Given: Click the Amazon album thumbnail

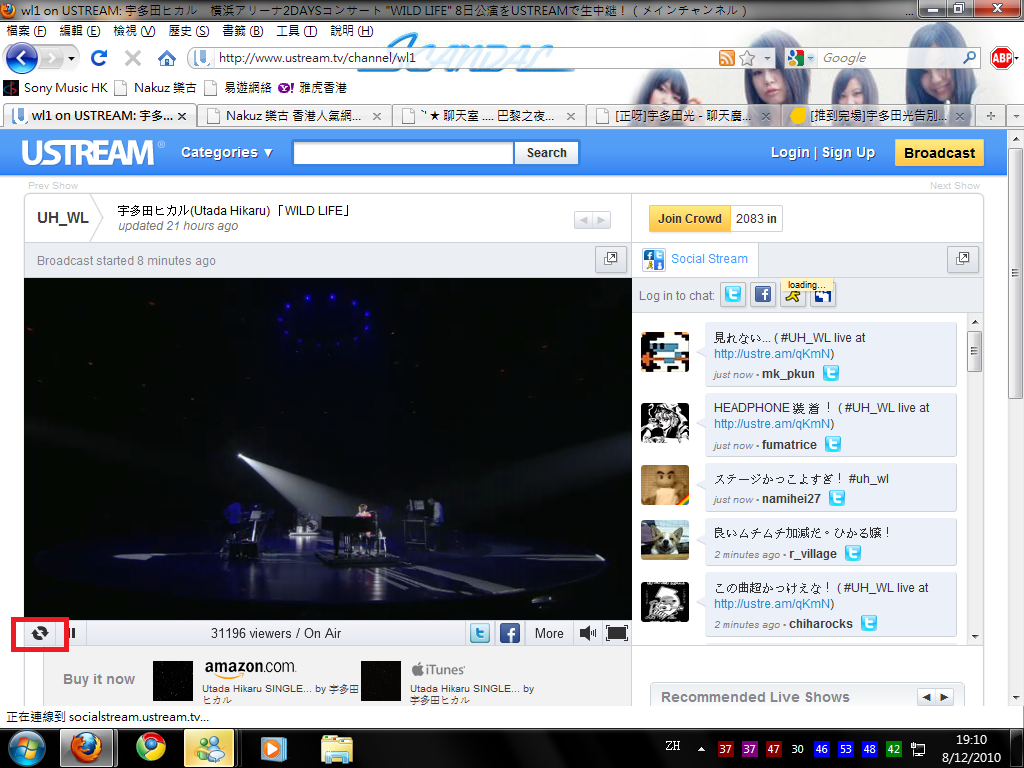Looking at the screenshot, I should click(173, 680).
